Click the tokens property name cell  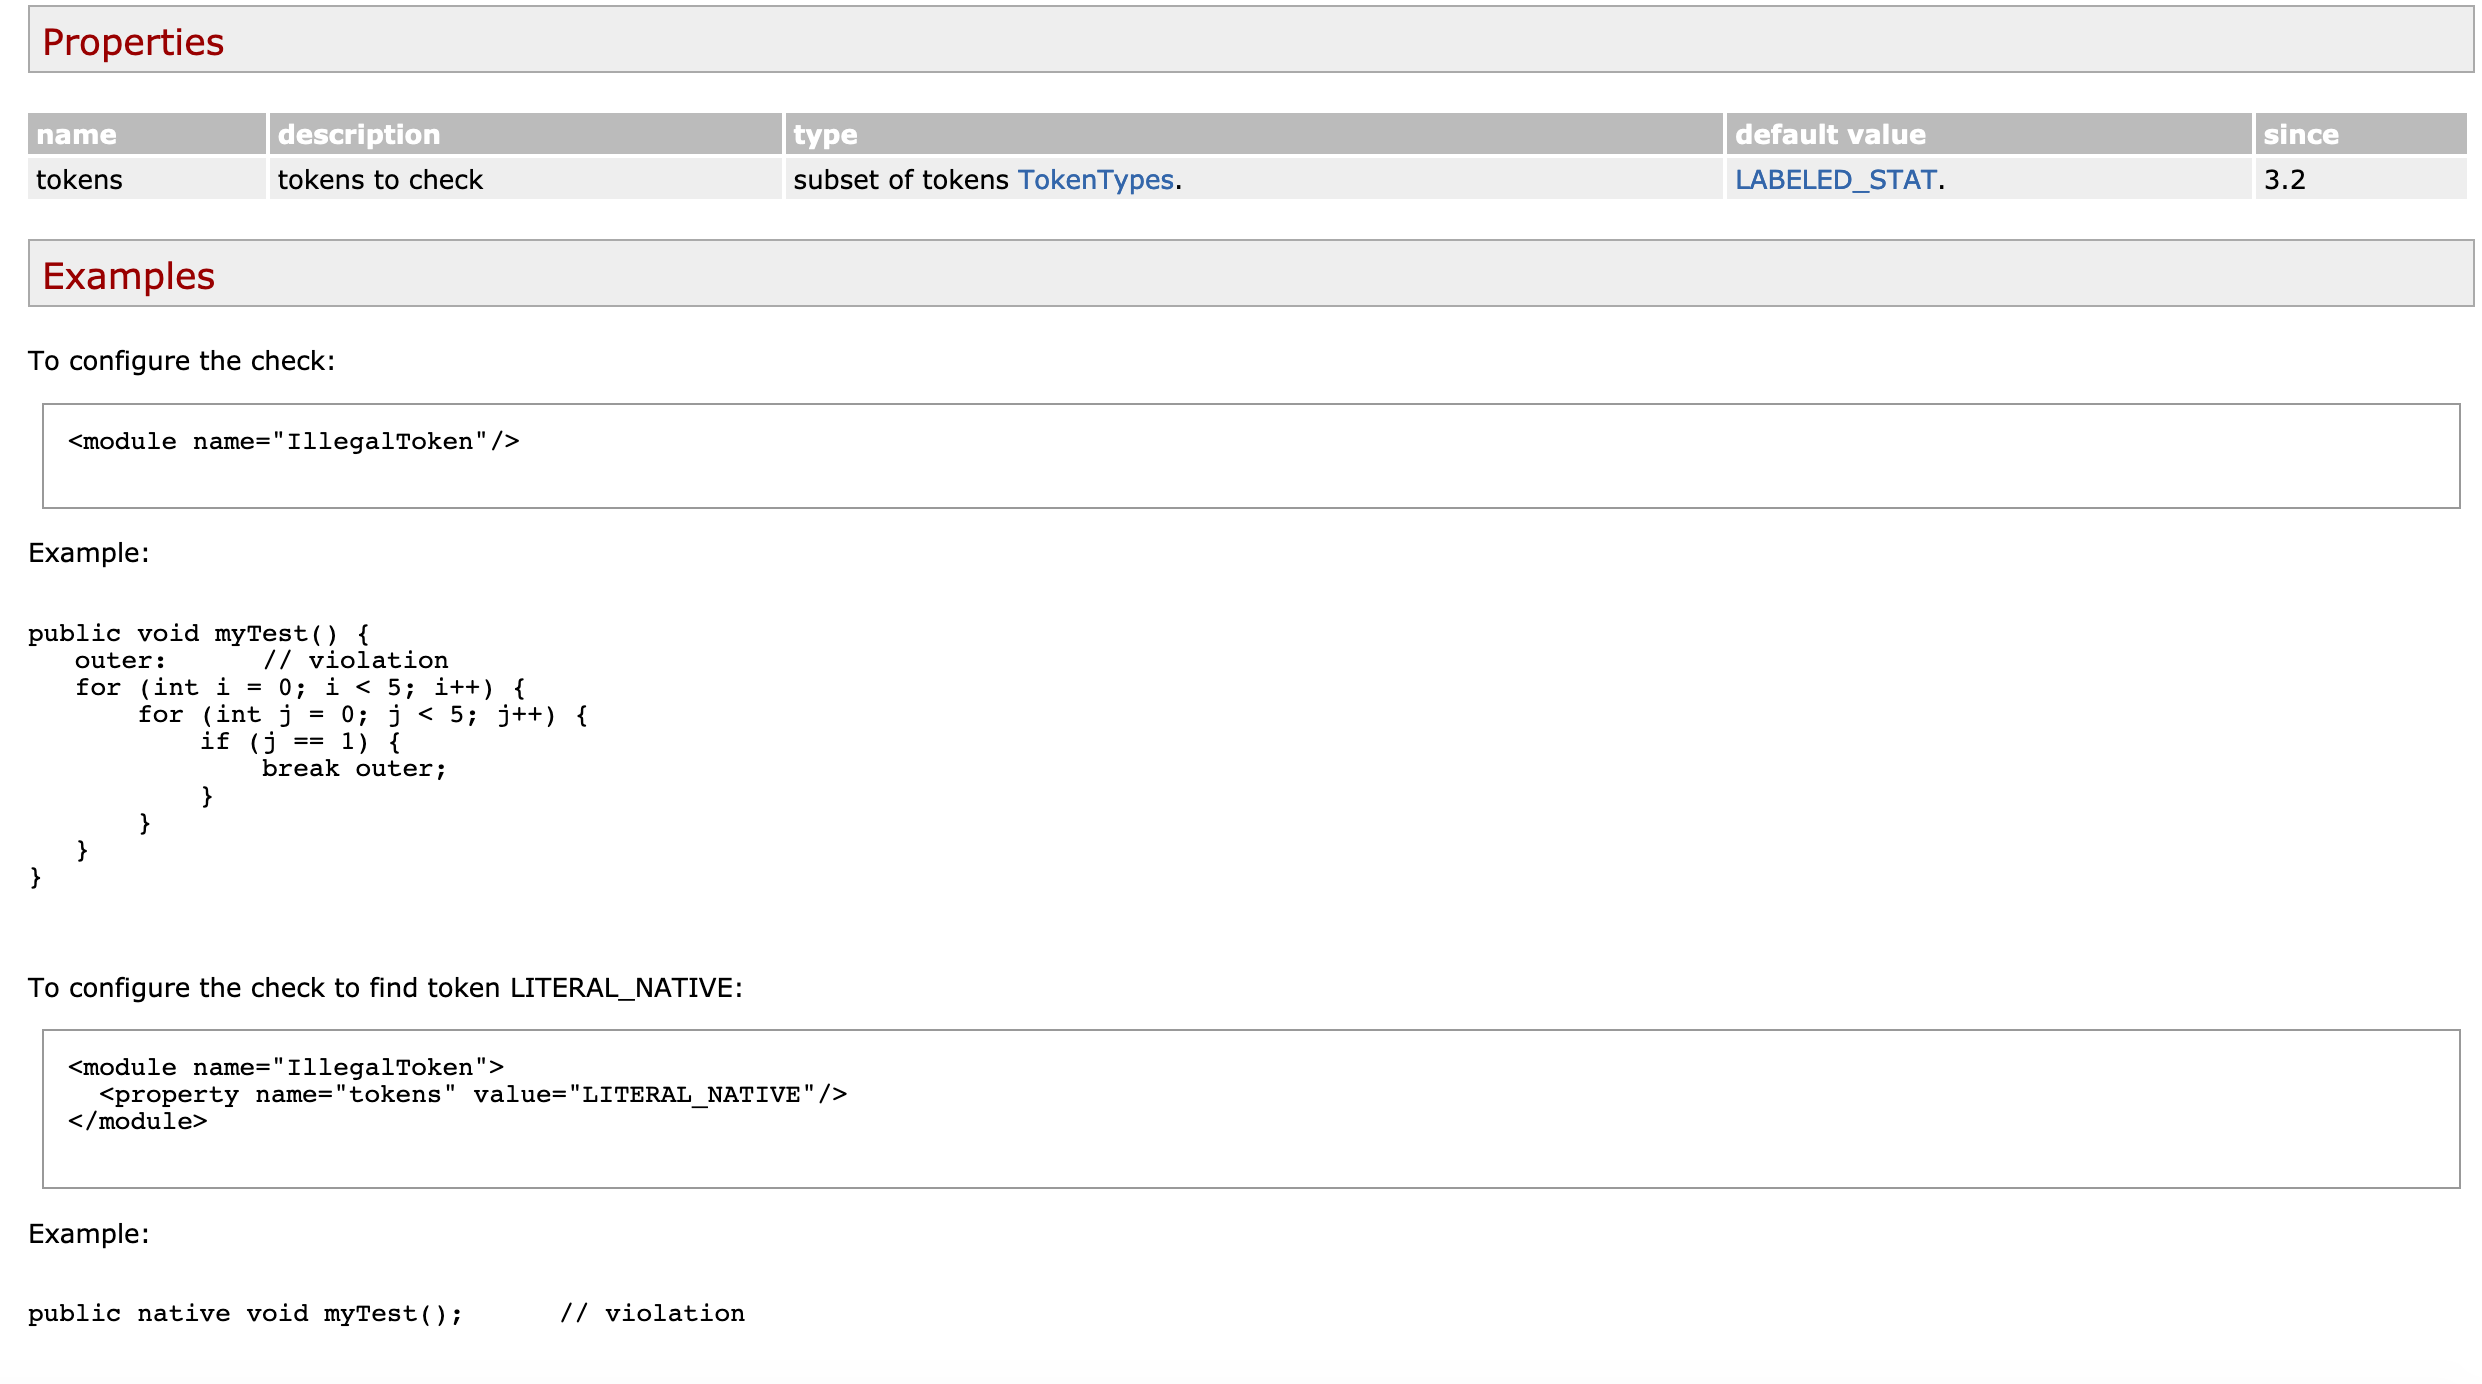[78, 180]
